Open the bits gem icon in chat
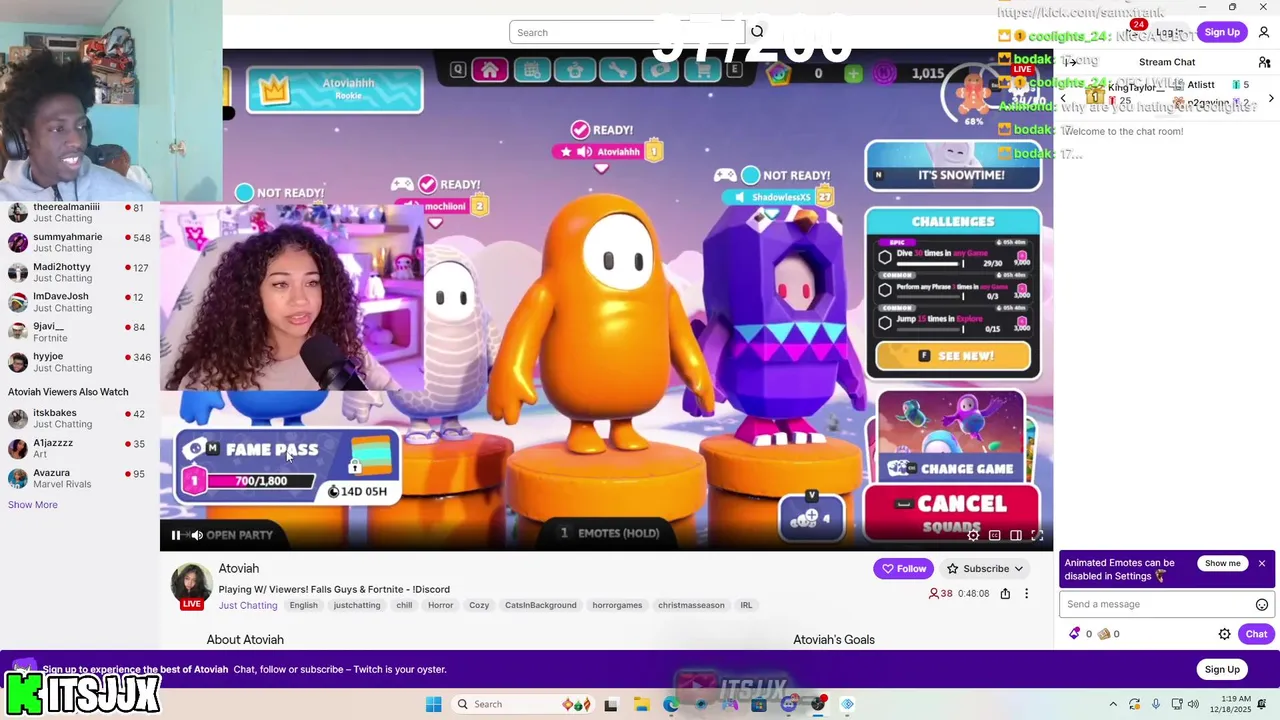Viewport: 1280px width, 720px height. [1075, 634]
